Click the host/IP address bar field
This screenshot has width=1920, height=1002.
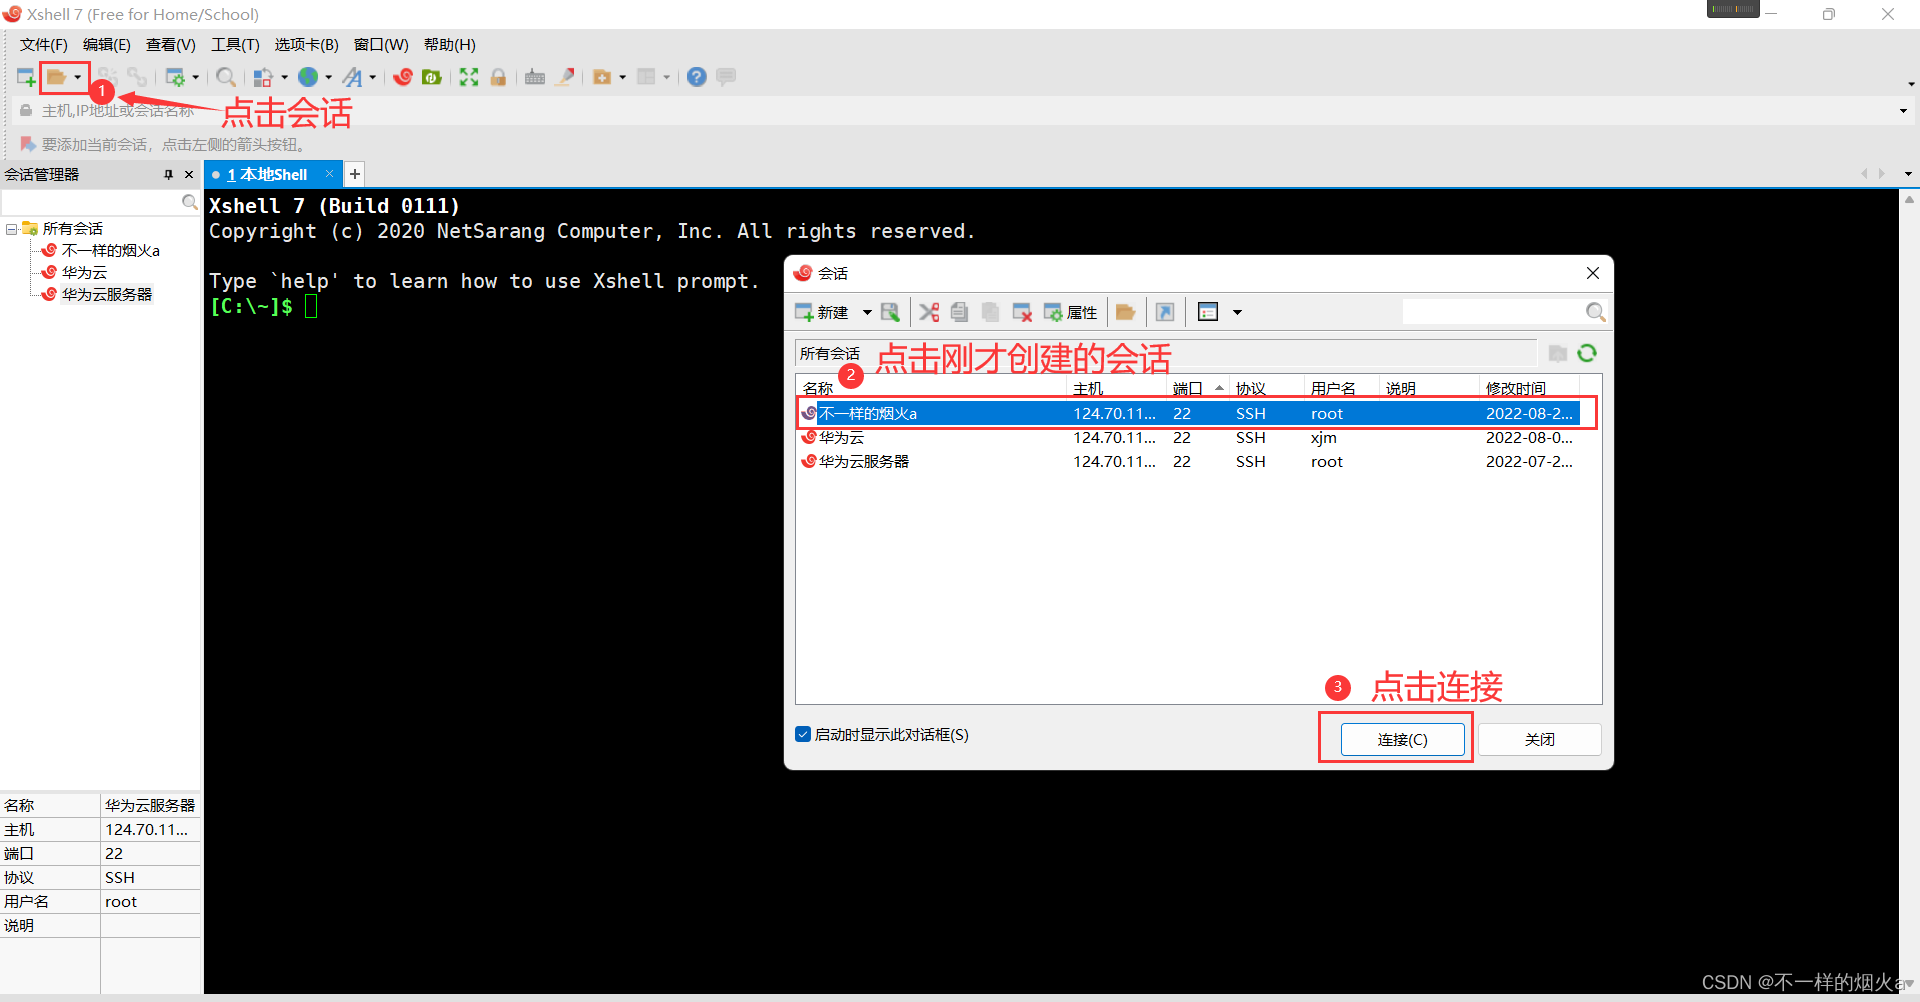pyautogui.click(x=960, y=111)
